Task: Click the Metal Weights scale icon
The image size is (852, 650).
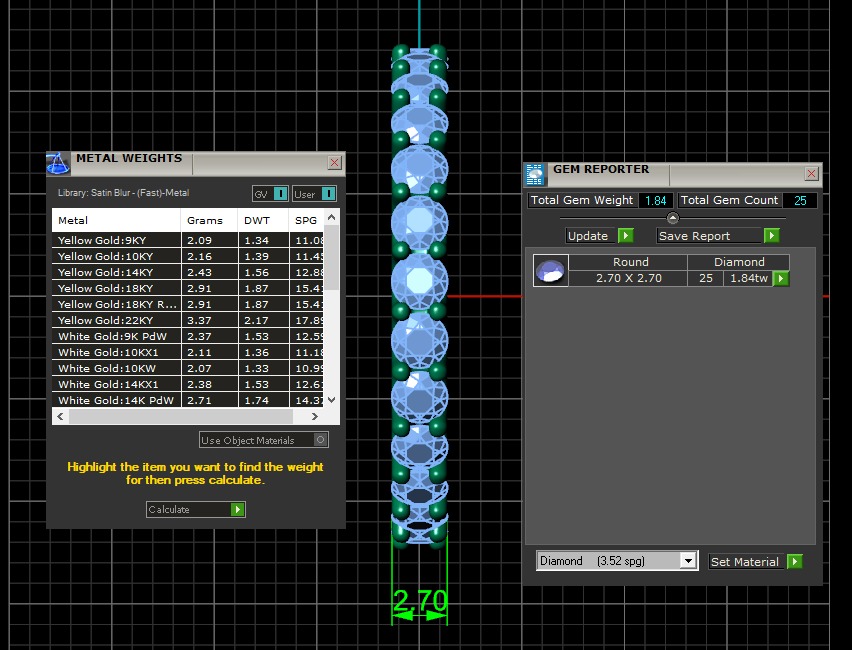Action: [58, 164]
